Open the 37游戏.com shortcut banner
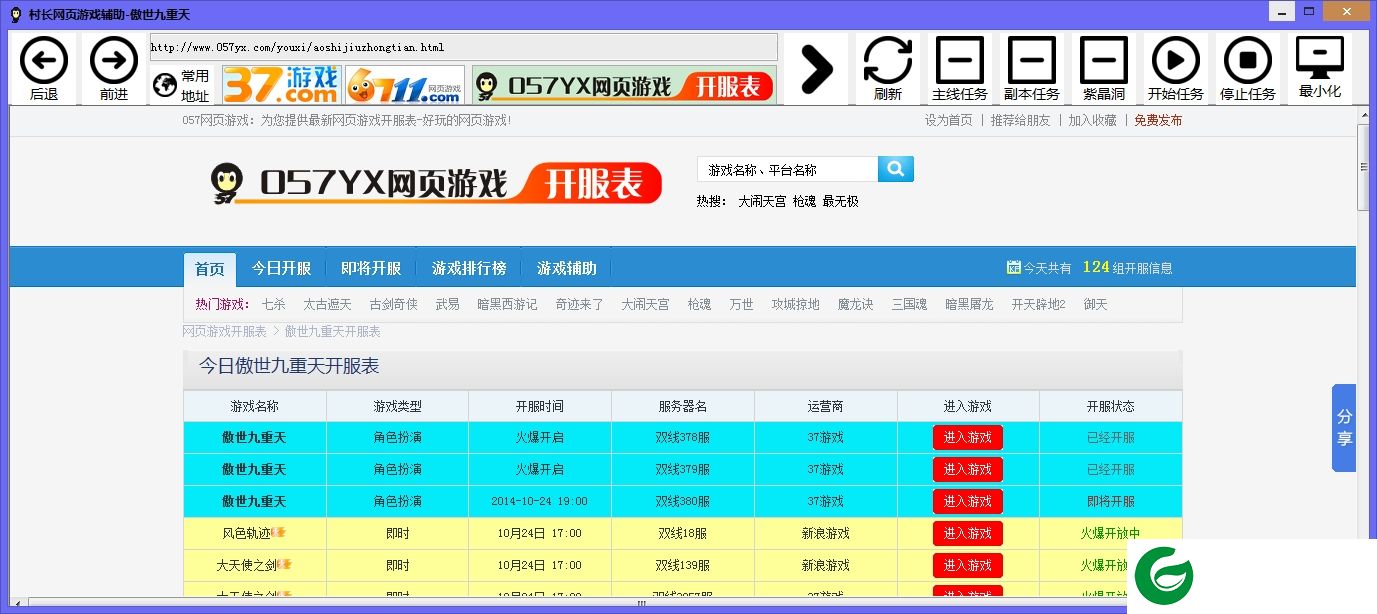The width and height of the screenshot is (1377, 614). click(281, 85)
